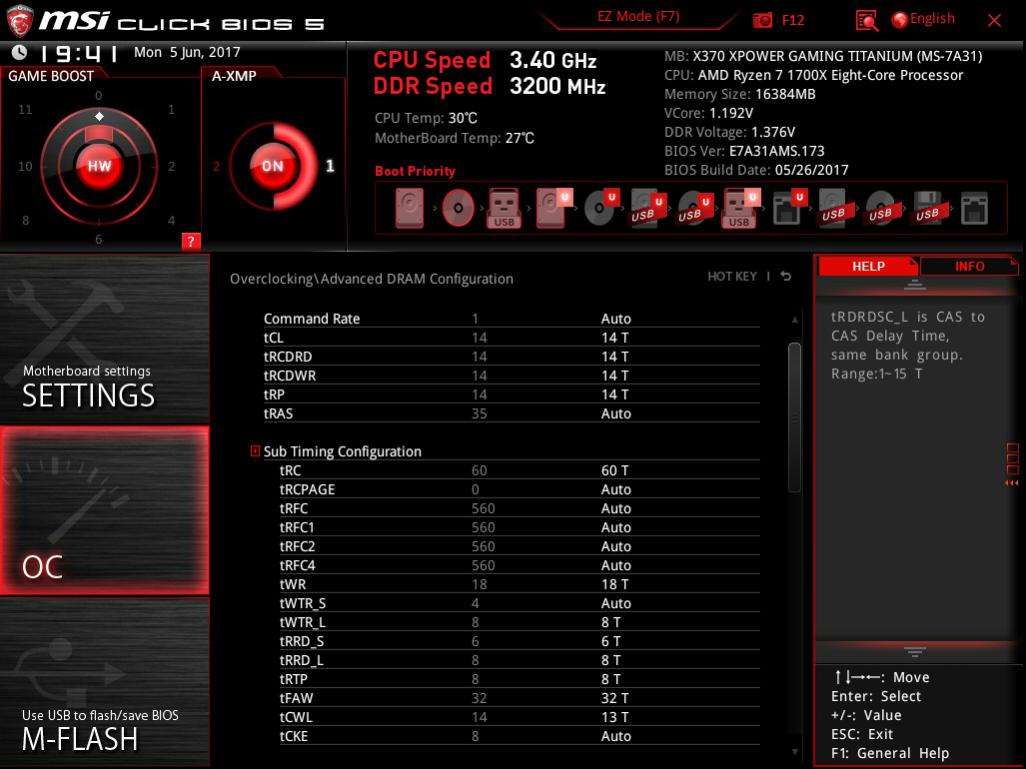This screenshot has width=1026, height=769.
Task: Edit the tCL 14 T value field
Action: 615,338
